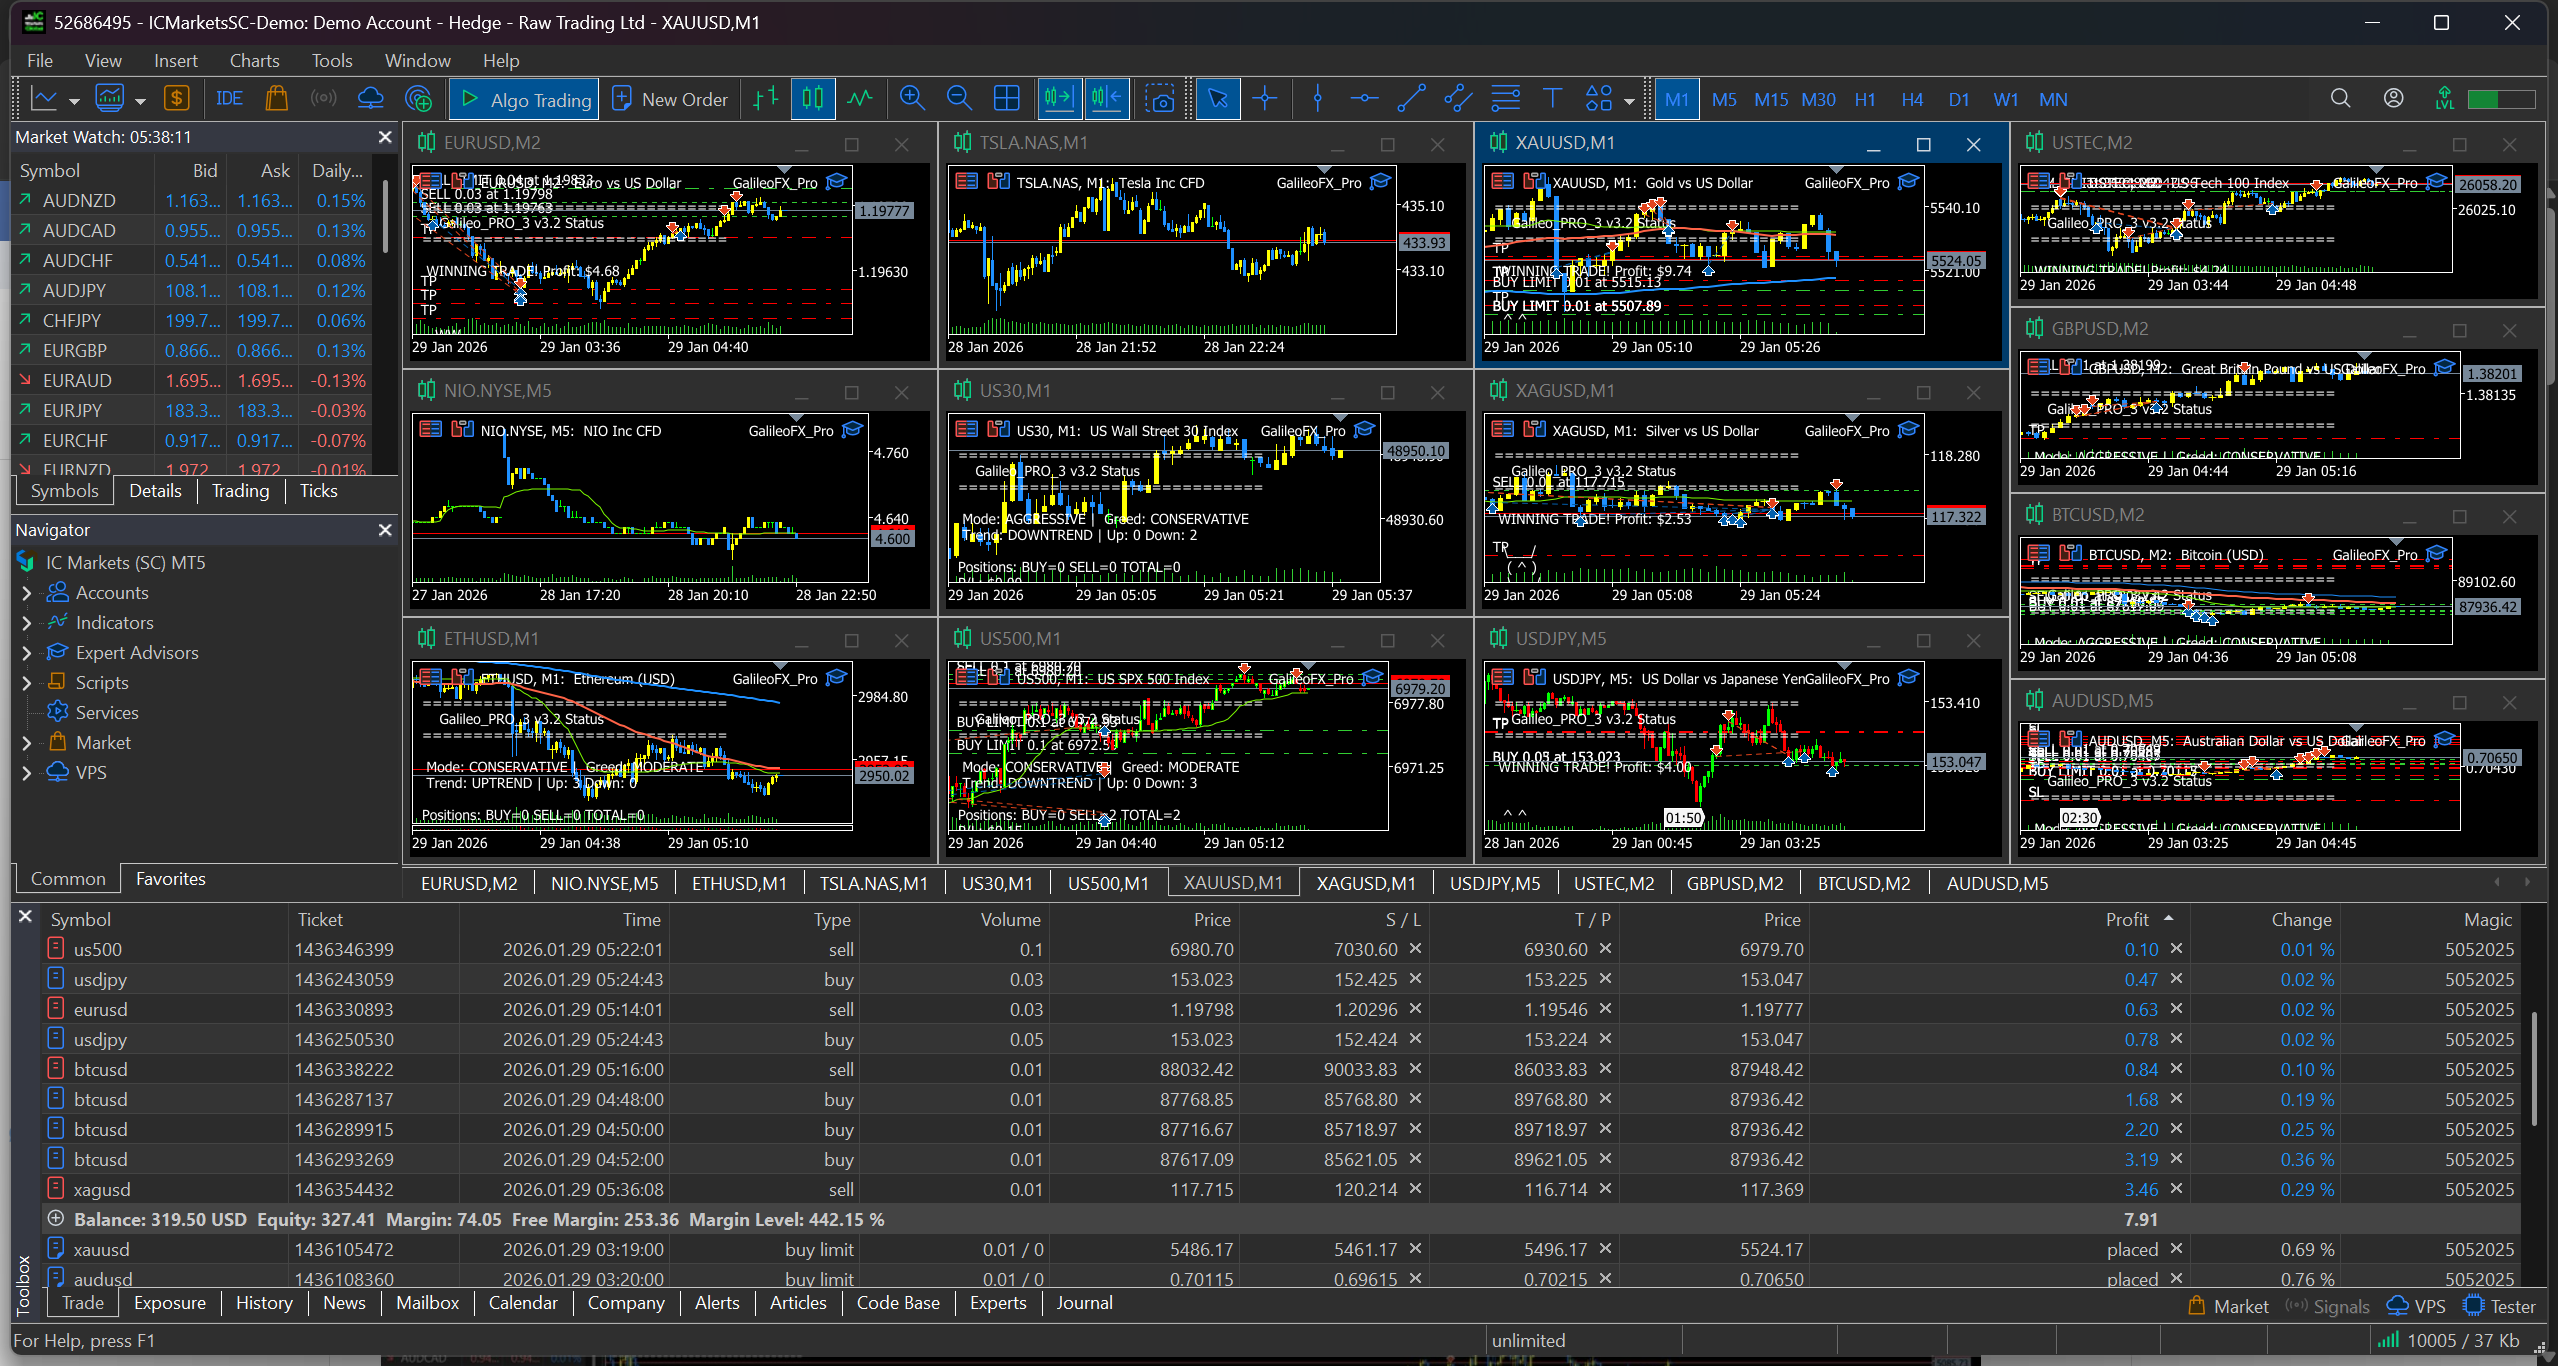Screen dimensions: 2558x1366
Task: Select the crosshair cursor tool
Action: click(x=1265, y=98)
